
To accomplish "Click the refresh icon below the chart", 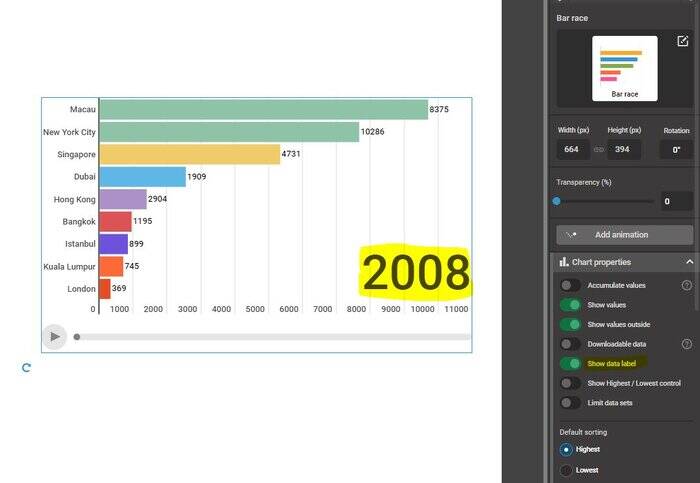I will (26, 368).
